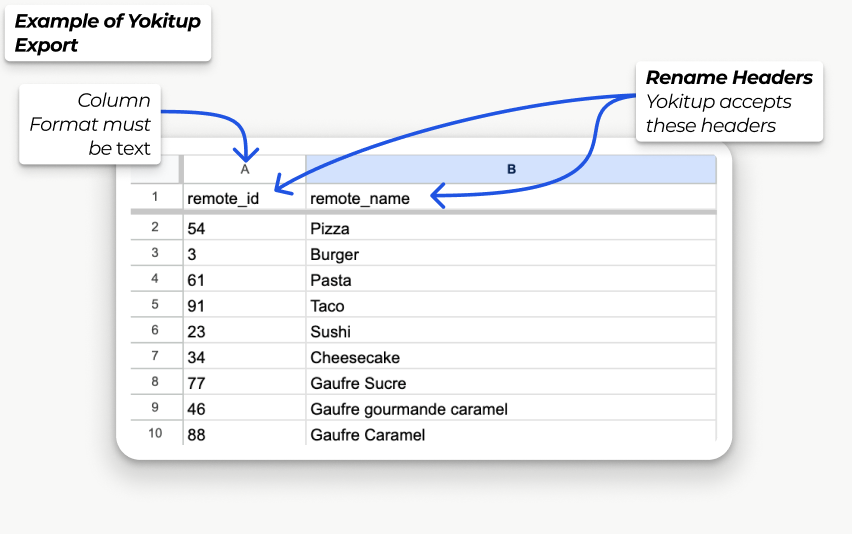Select row 1 number header
The height and width of the screenshot is (535, 853).
[155, 198]
